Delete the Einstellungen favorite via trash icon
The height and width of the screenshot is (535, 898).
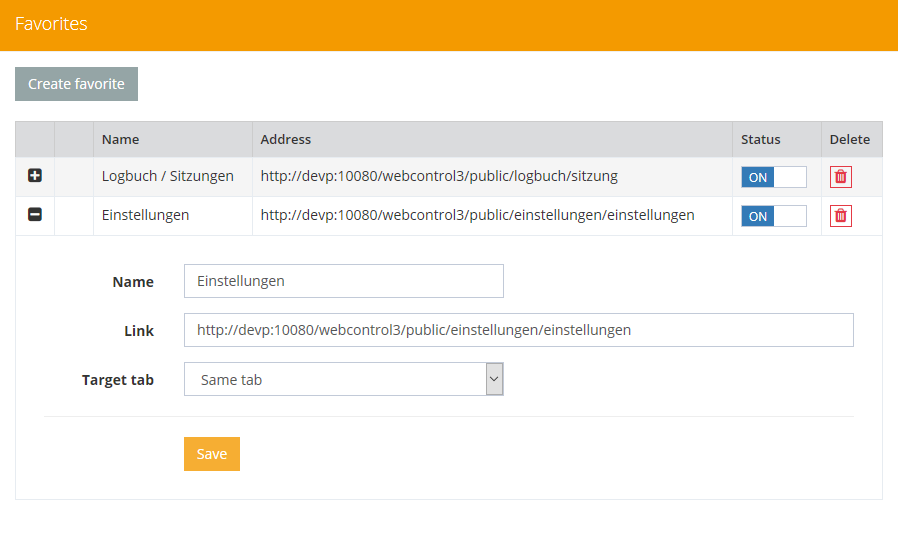(x=840, y=216)
